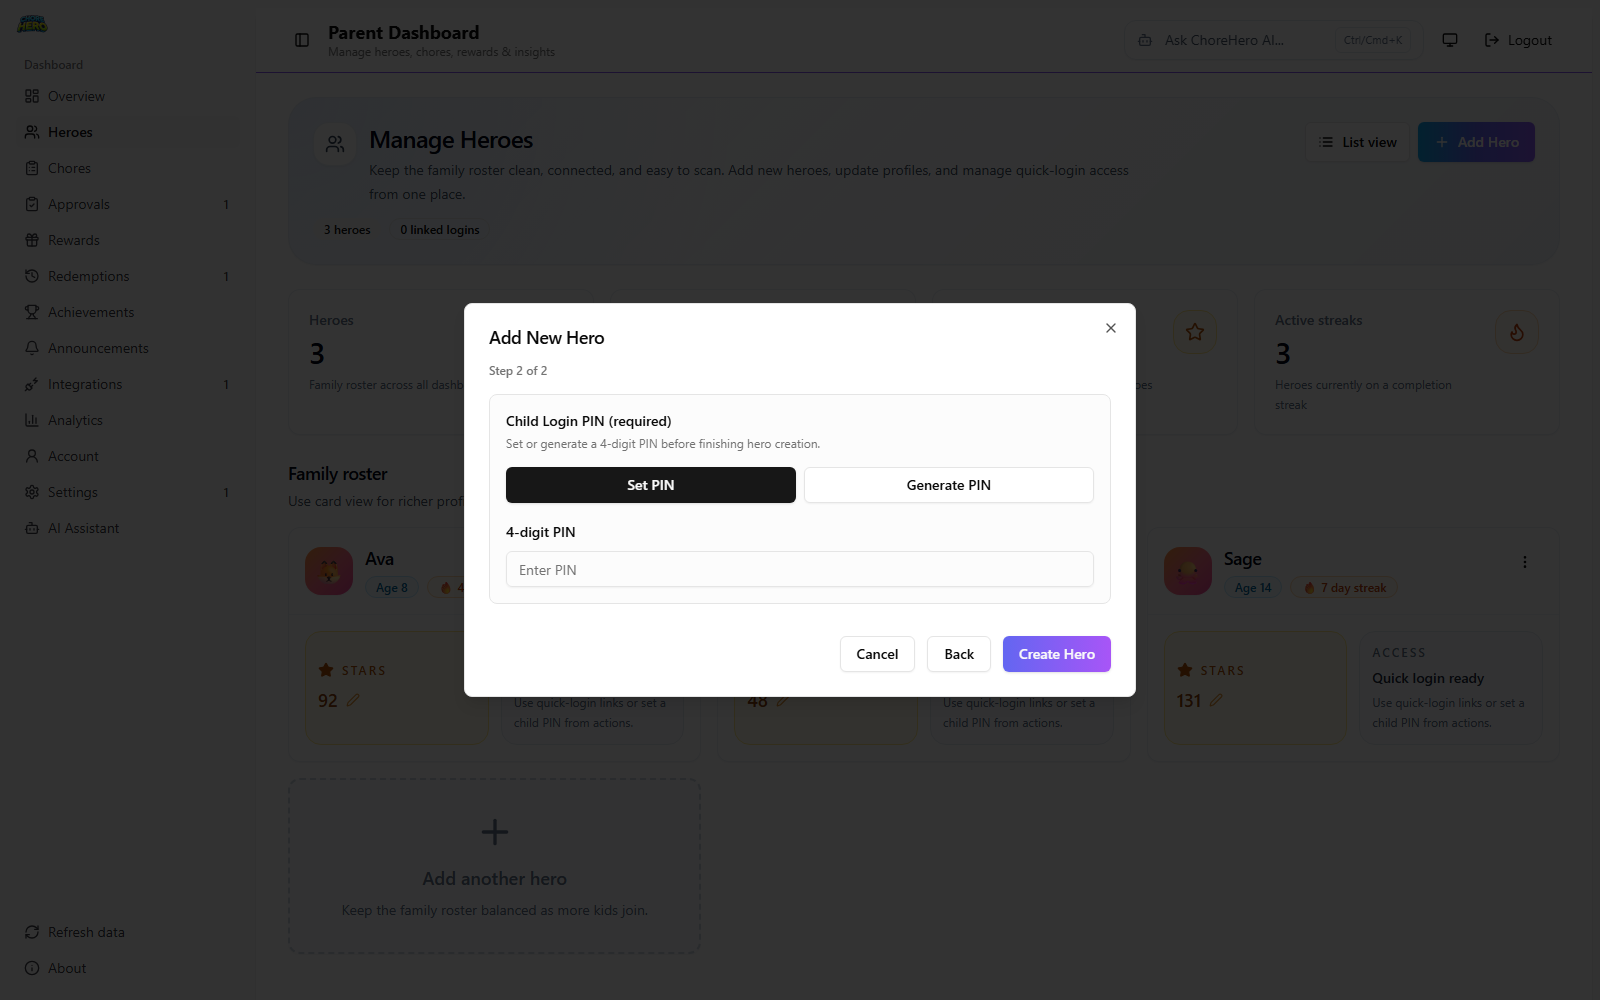The width and height of the screenshot is (1600, 1000).
Task: Open the three-dot menu on Sage's card
Action: coord(1524,562)
